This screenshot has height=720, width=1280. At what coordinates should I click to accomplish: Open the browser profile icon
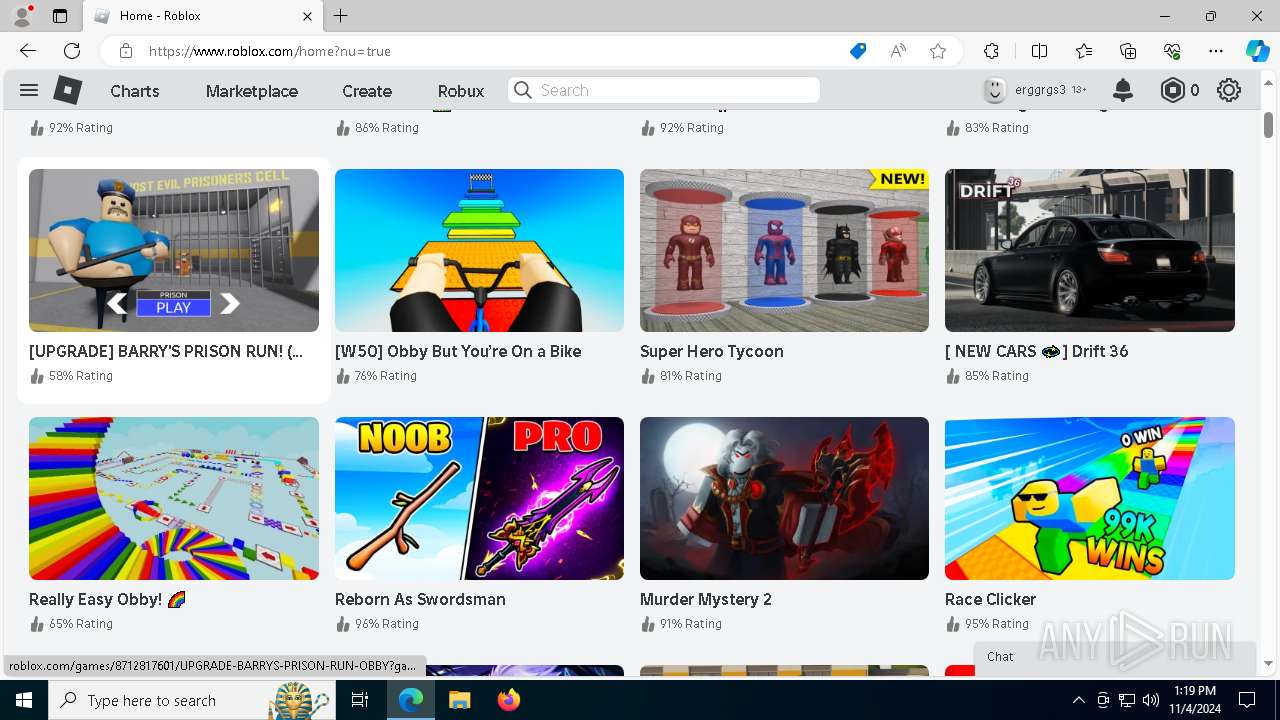pos(22,16)
